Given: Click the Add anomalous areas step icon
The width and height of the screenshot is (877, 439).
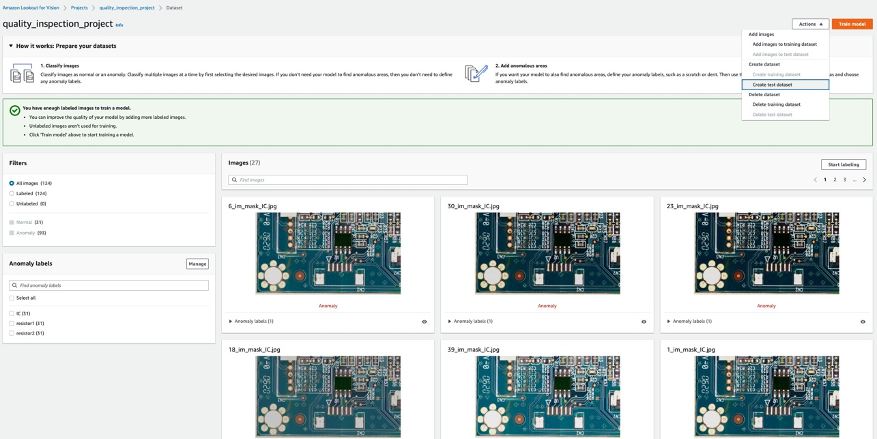Looking at the screenshot, I should coord(476,73).
